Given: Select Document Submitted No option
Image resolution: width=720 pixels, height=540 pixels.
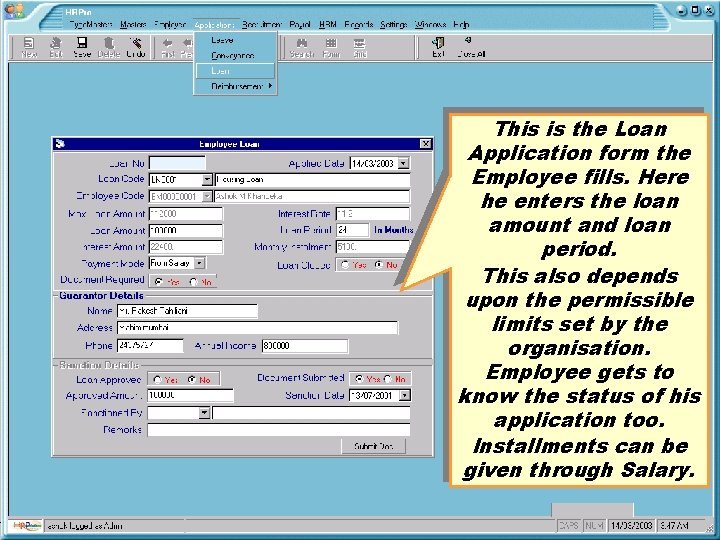Looking at the screenshot, I should point(388,378).
